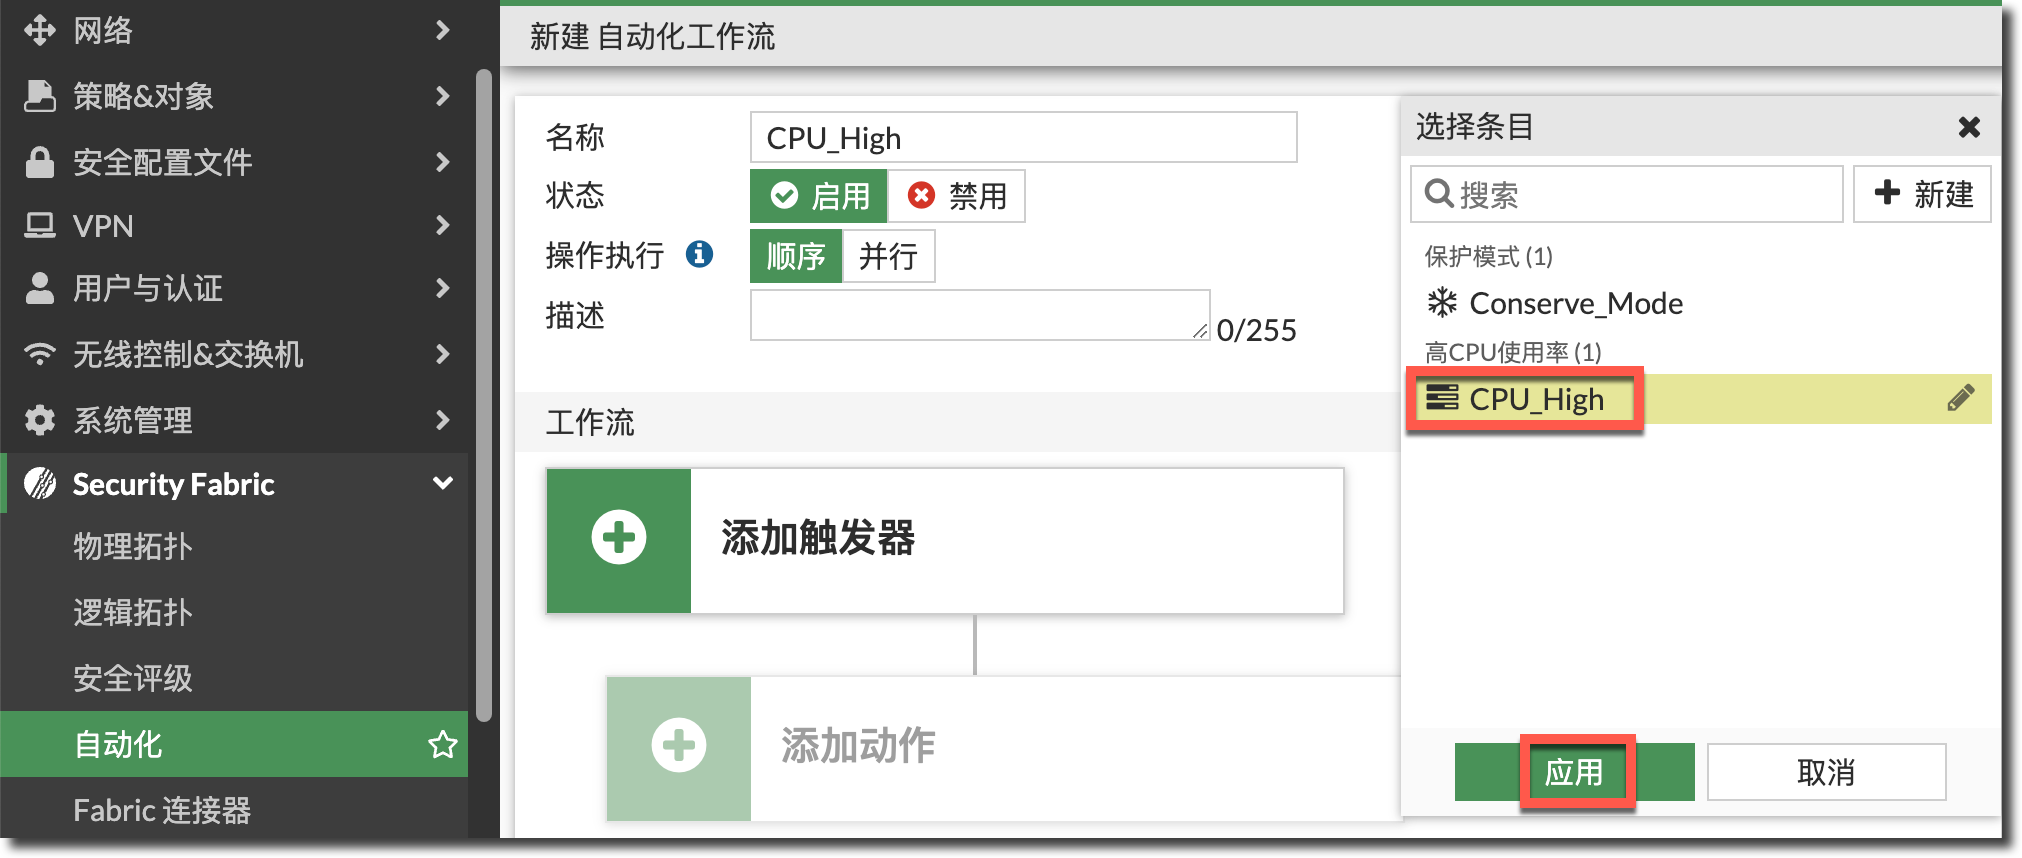Click the pencil edit icon for CPU_High

(1960, 399)
